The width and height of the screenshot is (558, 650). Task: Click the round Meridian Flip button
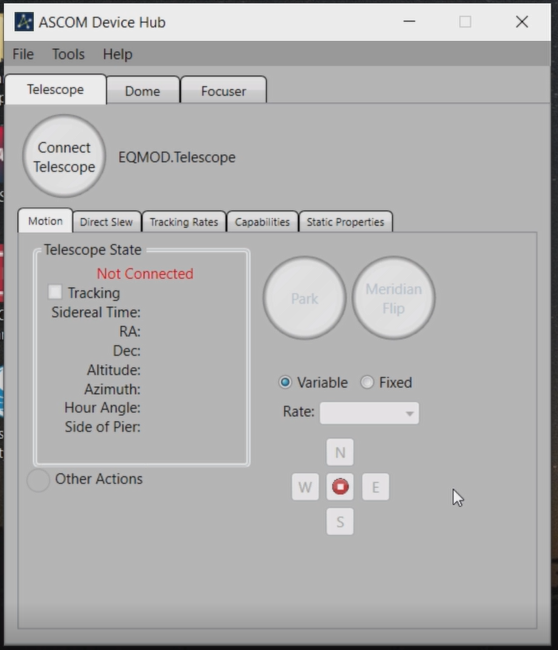click(393, 298)
